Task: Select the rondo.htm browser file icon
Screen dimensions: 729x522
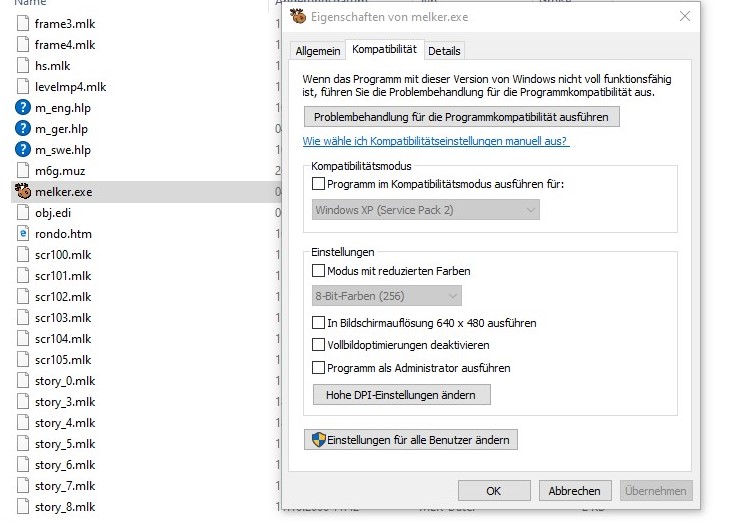Action: point(23,233)
